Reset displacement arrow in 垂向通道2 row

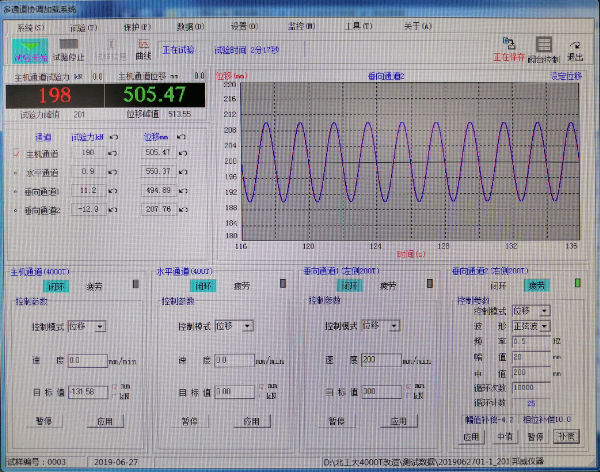click(x=183, y=209)
